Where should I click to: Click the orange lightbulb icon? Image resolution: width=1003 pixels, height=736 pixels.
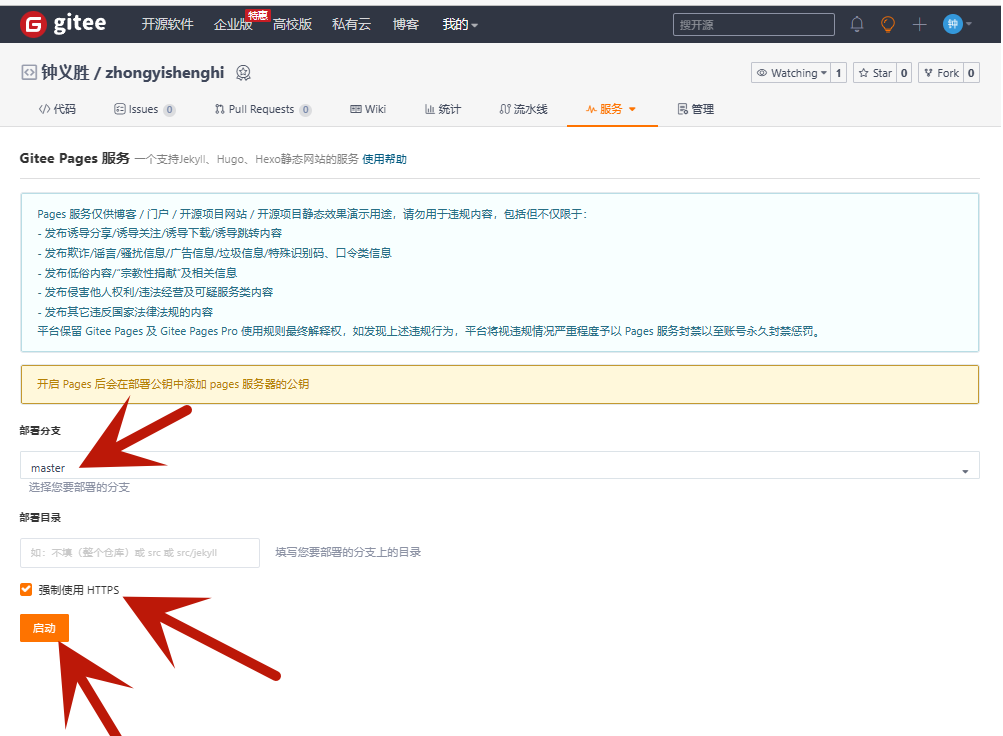point(888,24)
